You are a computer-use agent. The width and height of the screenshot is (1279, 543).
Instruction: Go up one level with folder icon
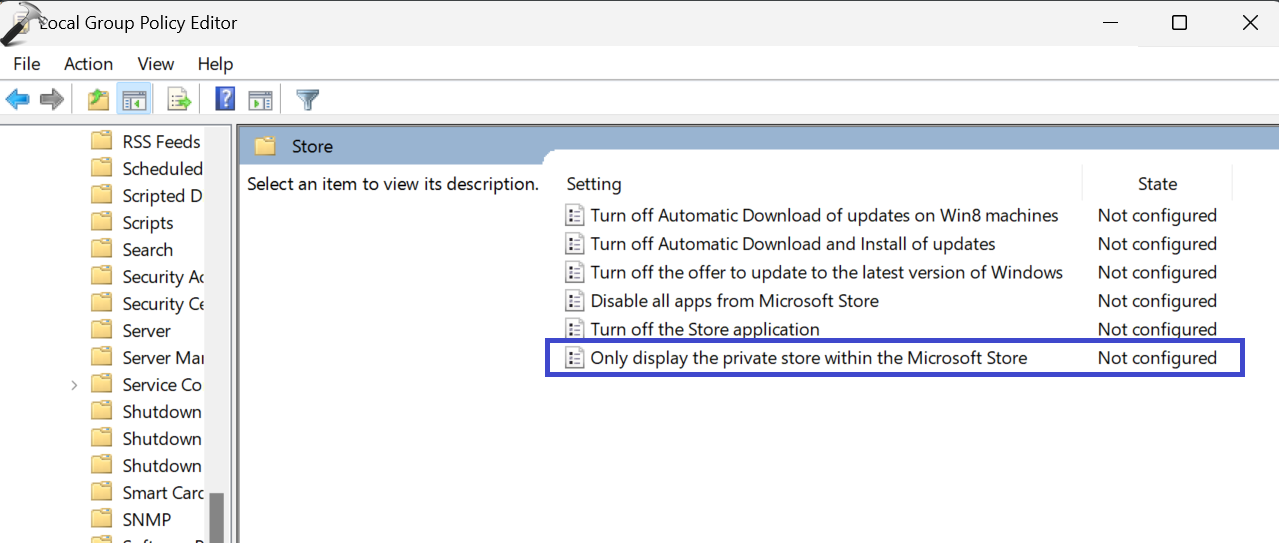[x=98, y=99]
